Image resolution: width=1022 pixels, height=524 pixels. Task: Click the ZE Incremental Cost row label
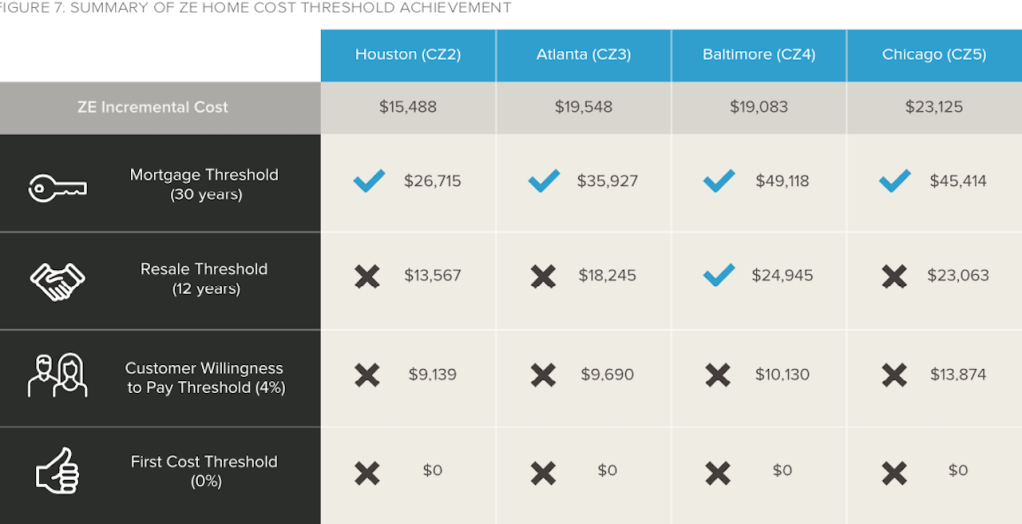click(x=153, y=107)
